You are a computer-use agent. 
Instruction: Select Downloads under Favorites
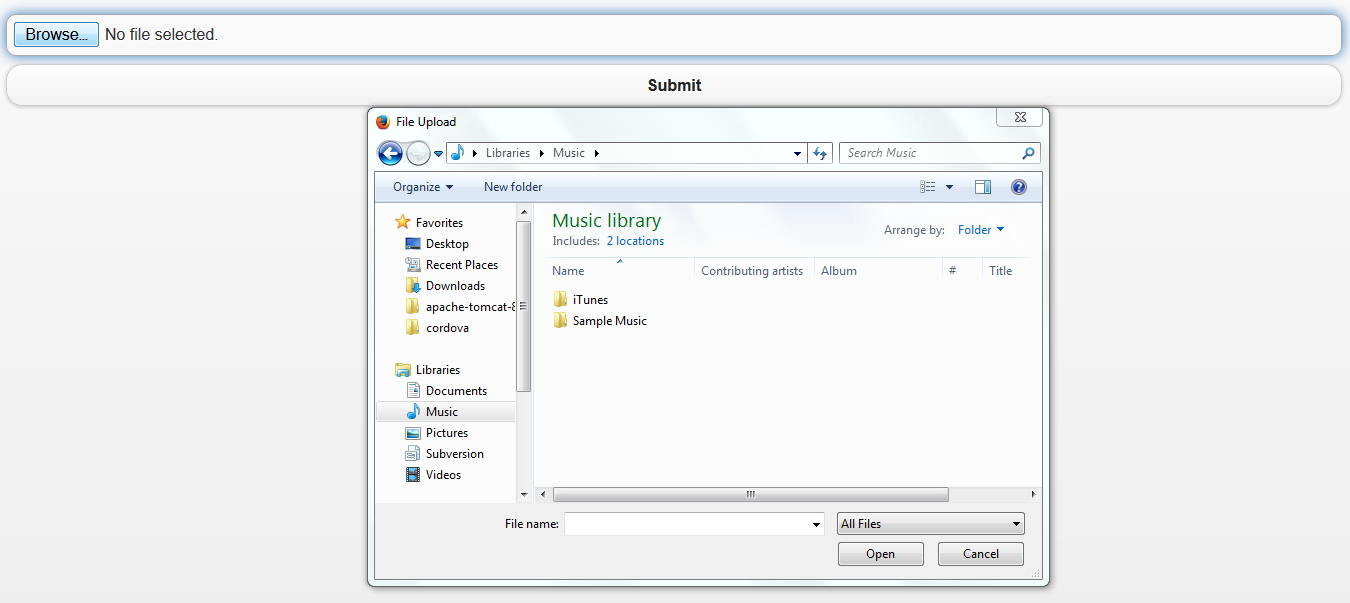pyautogui.click(x=454, y=286)
